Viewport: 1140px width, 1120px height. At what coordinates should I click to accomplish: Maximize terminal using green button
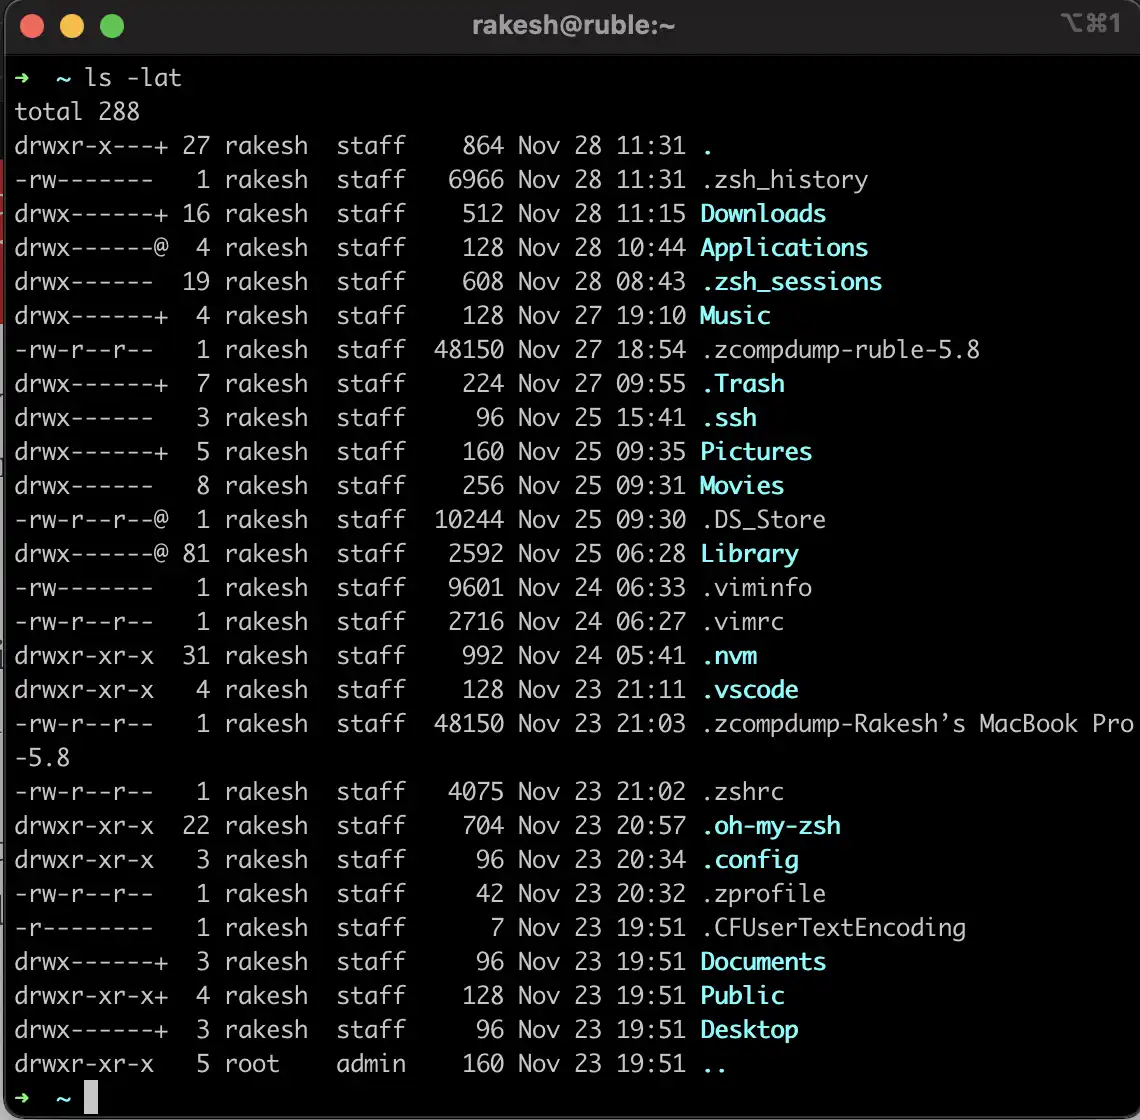(x=112, y=26)
